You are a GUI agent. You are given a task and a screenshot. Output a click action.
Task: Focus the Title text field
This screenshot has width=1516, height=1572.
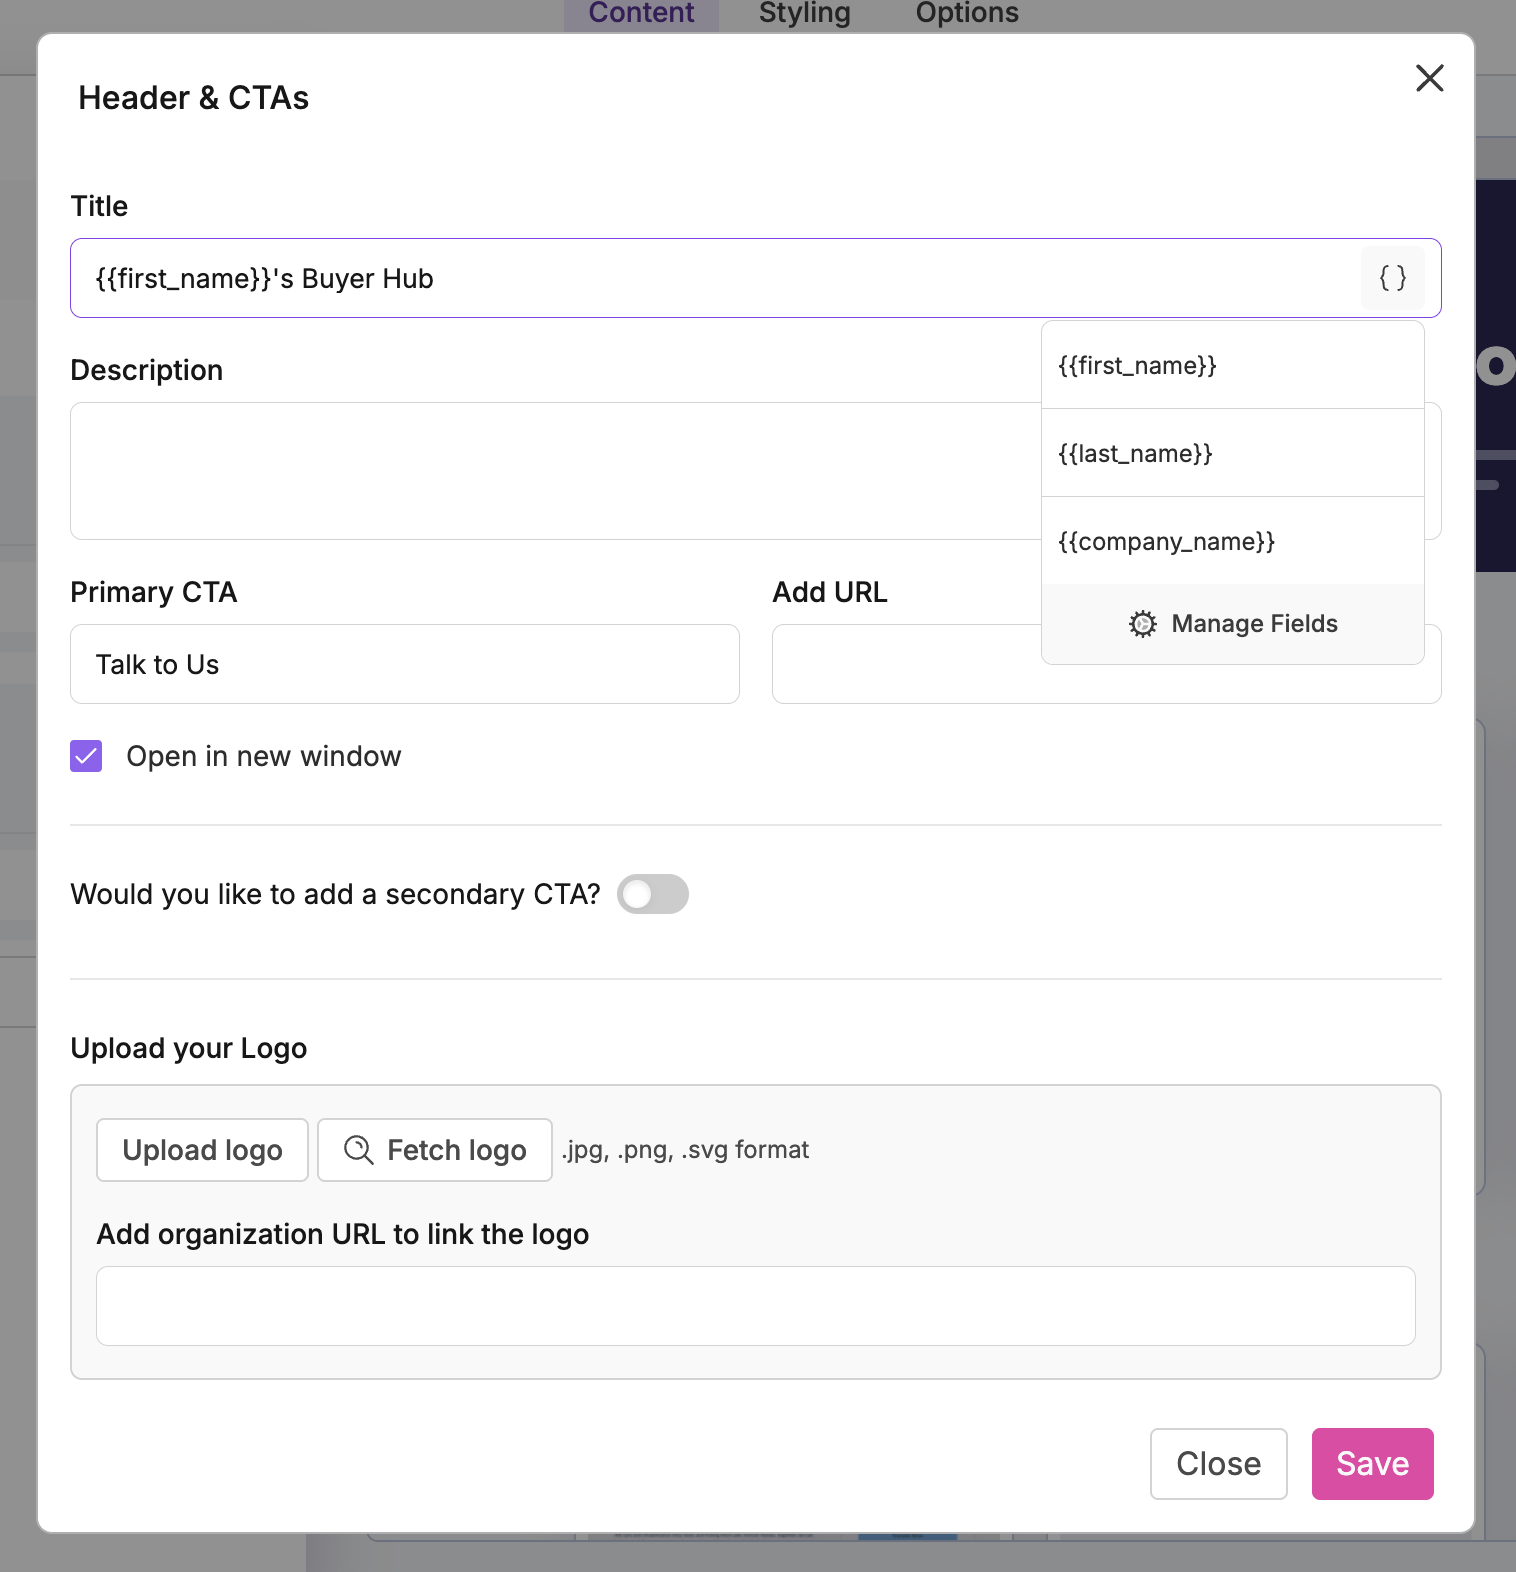[700, 278]
